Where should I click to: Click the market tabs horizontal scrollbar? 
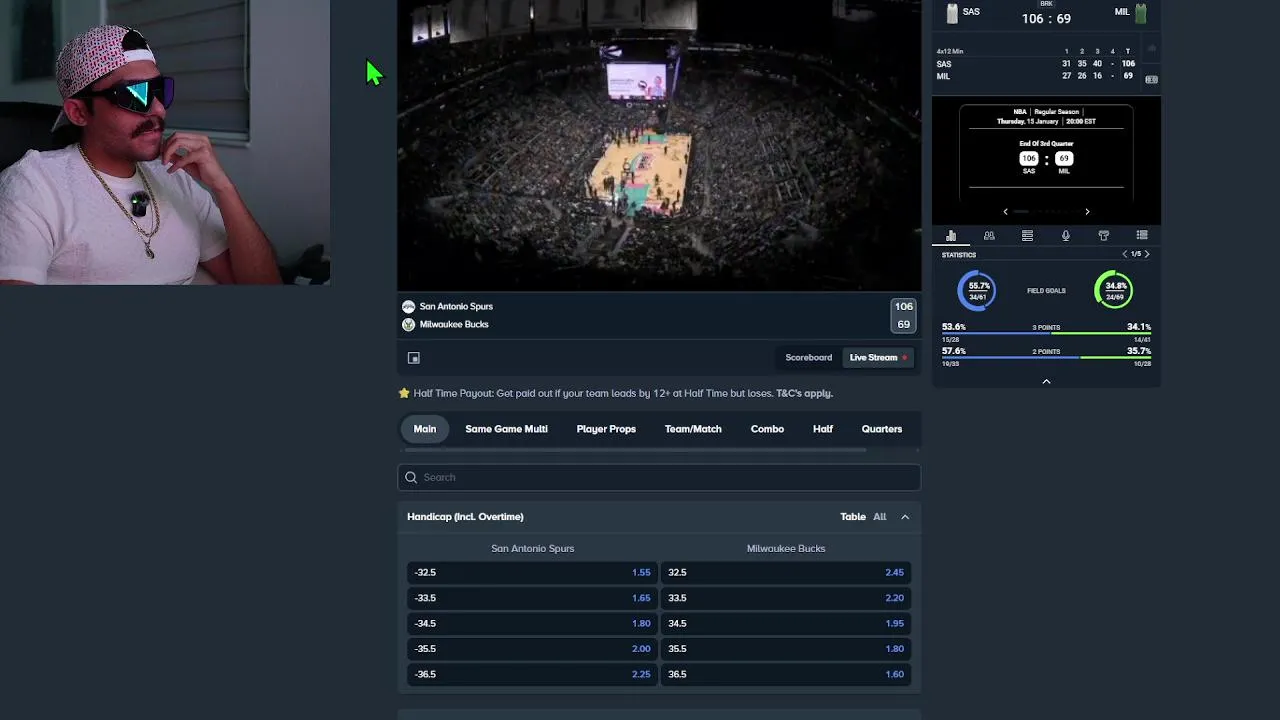(635, 450)
